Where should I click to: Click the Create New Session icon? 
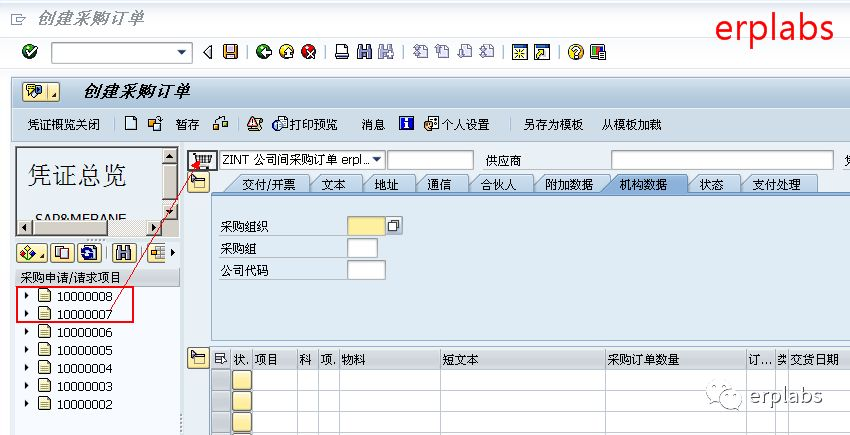pos(520,52)
